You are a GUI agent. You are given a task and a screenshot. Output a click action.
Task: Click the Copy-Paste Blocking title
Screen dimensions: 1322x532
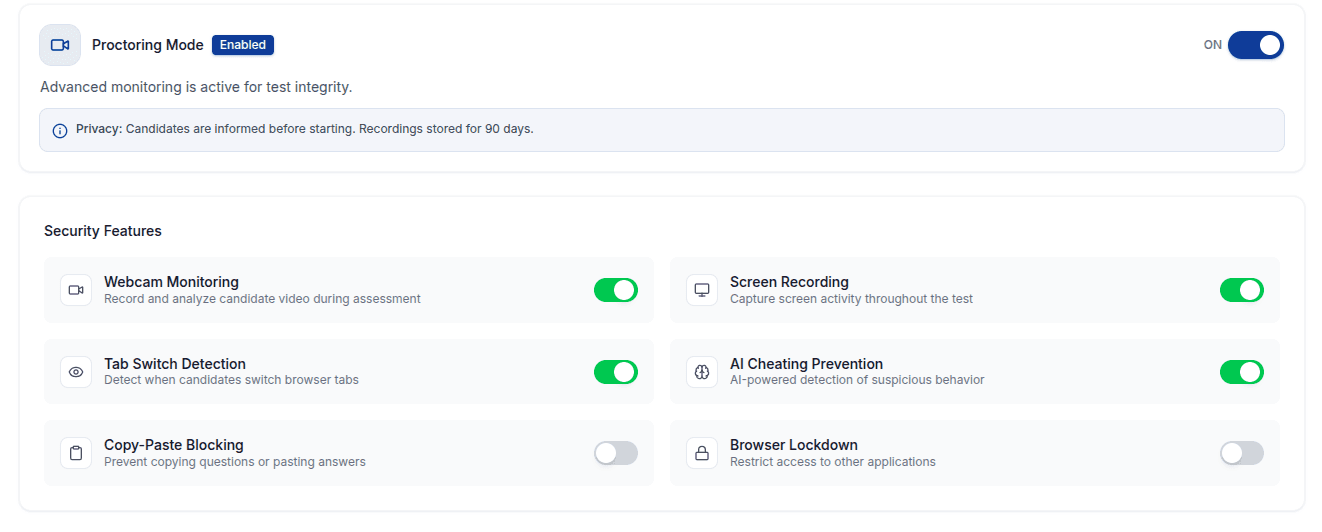(174, 445)
